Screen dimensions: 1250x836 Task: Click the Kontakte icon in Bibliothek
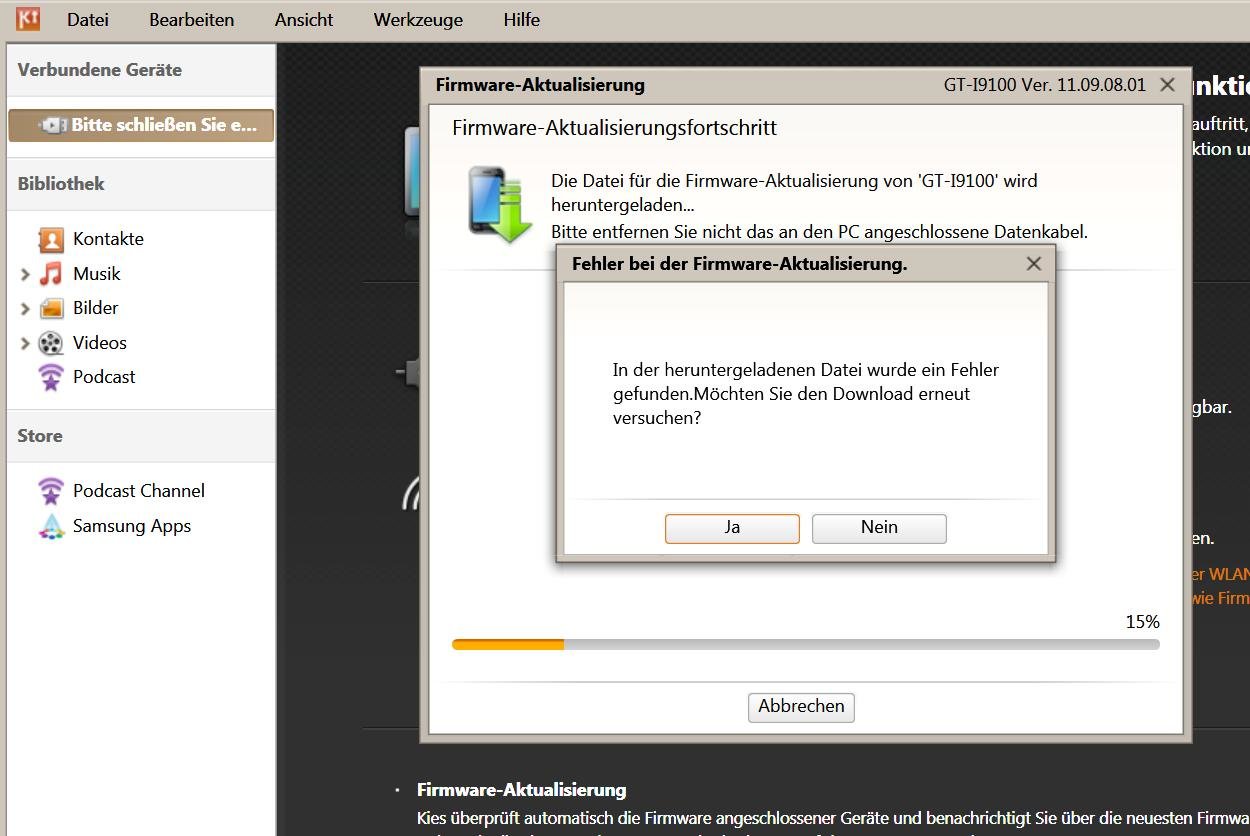pyautogui.click(x=51, y=239)
